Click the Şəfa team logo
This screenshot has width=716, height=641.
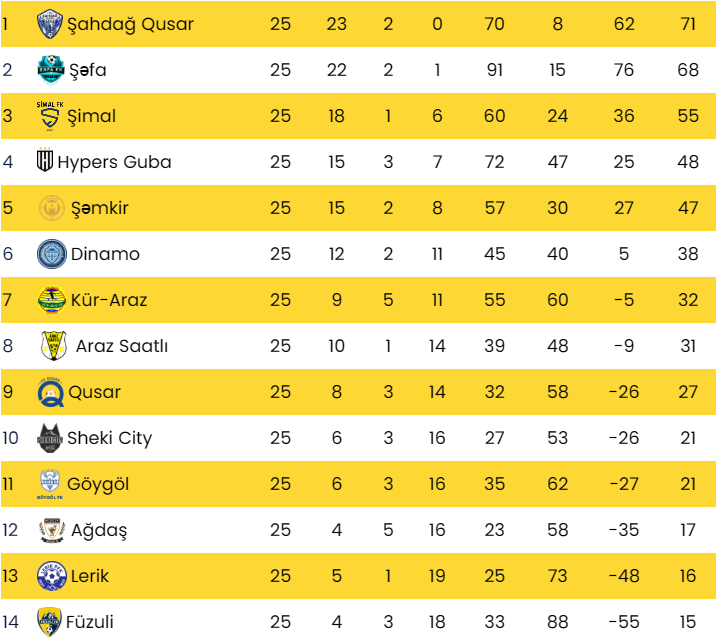(x=51, y=70)
